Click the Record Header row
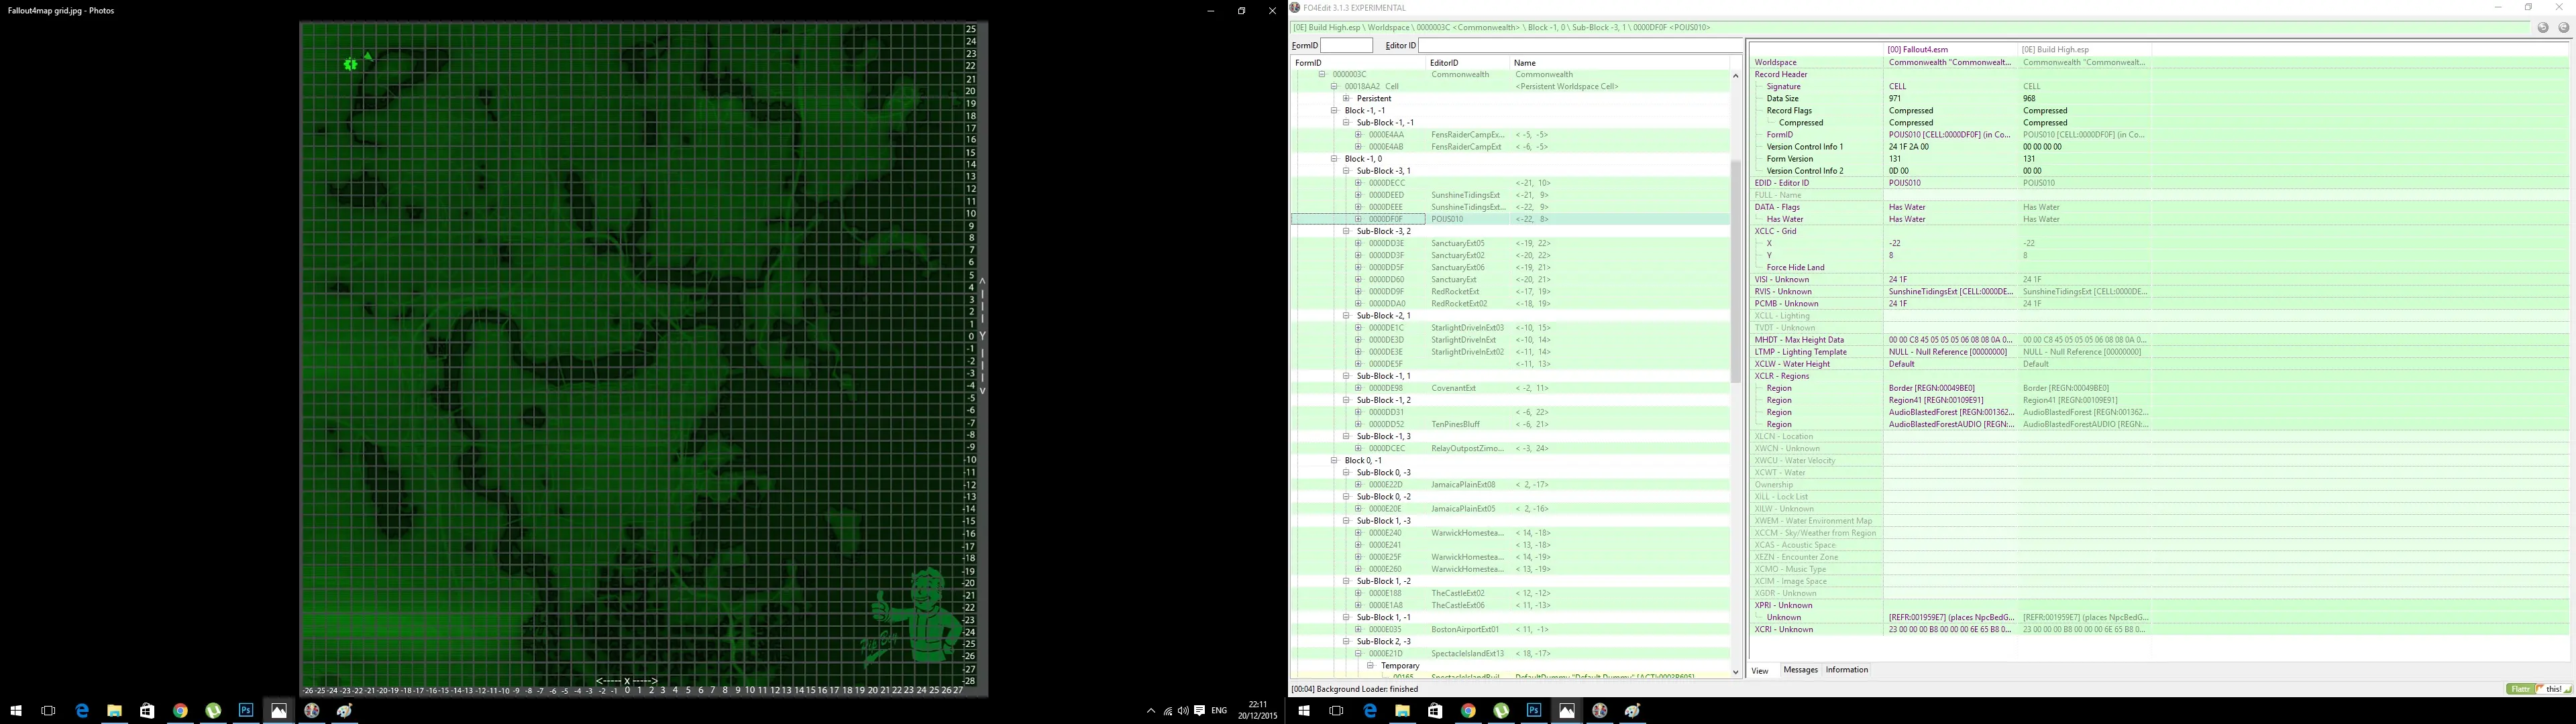This screenshot has height=724, width=2576. (2160, 75)
